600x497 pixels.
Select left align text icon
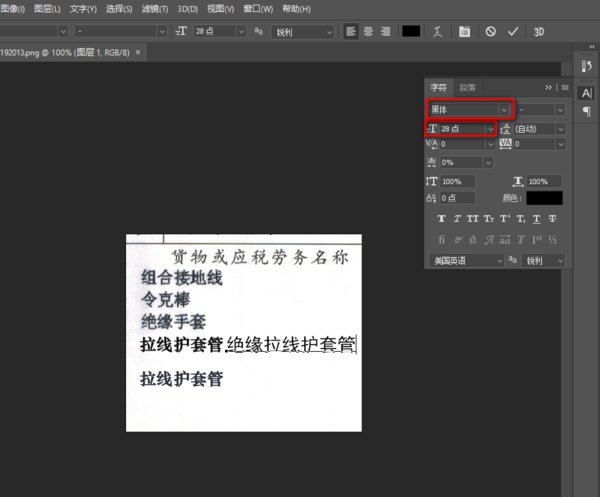[351, 31]
